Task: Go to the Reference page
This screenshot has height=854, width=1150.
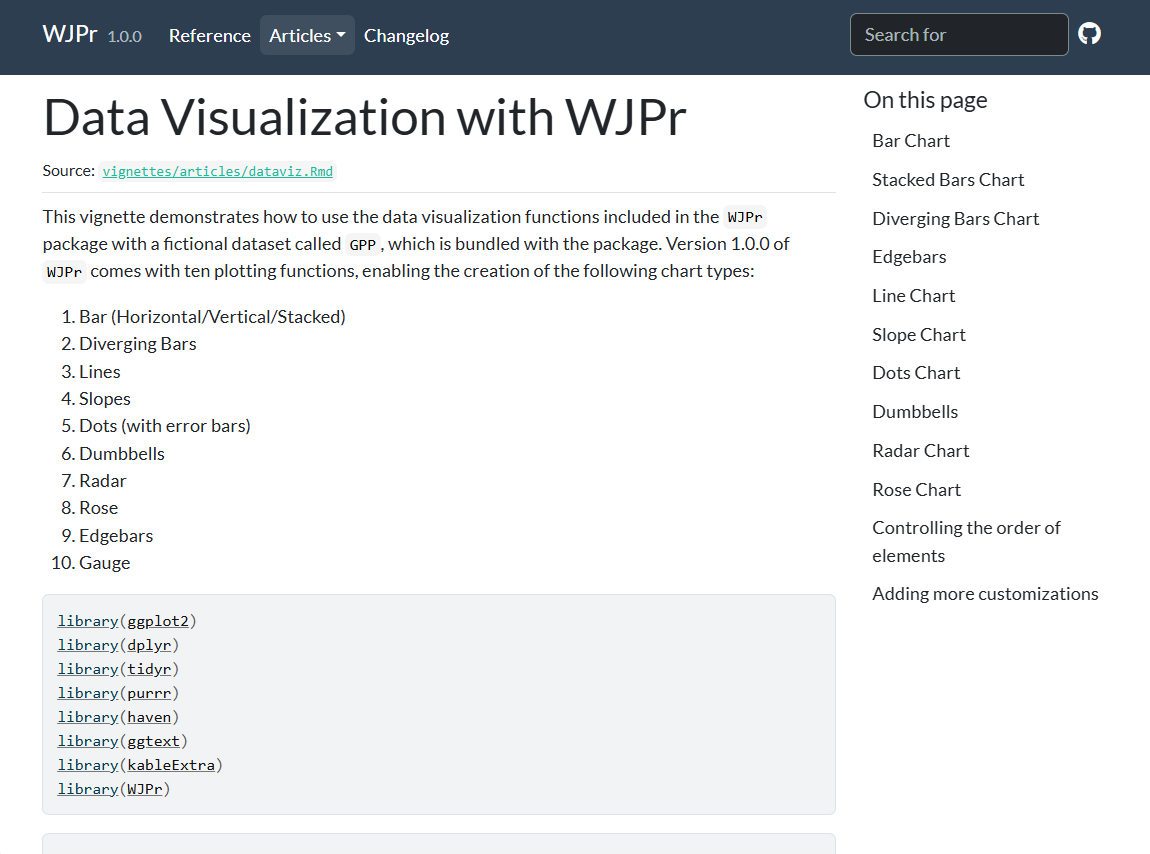Action: (210, 35)
